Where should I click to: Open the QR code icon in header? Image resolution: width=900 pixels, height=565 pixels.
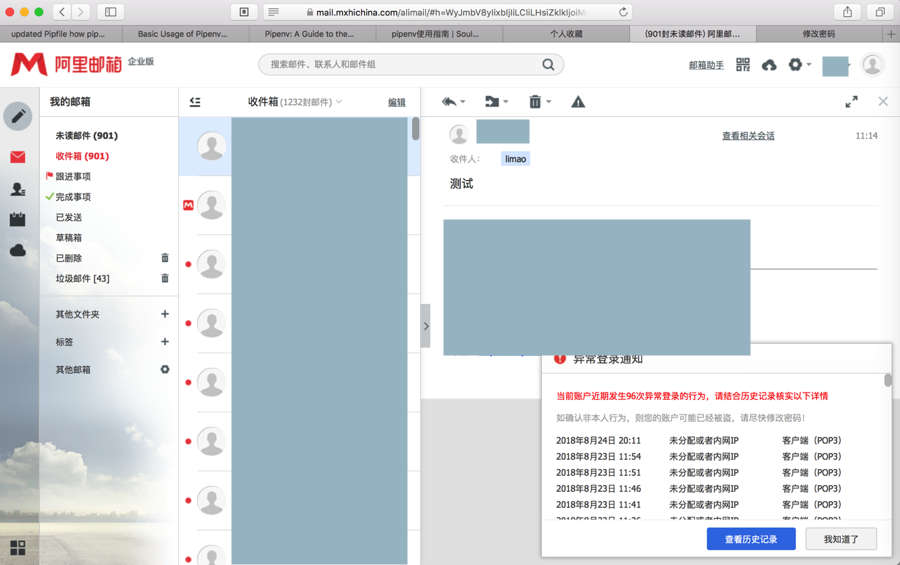click(x=743, y=65)
